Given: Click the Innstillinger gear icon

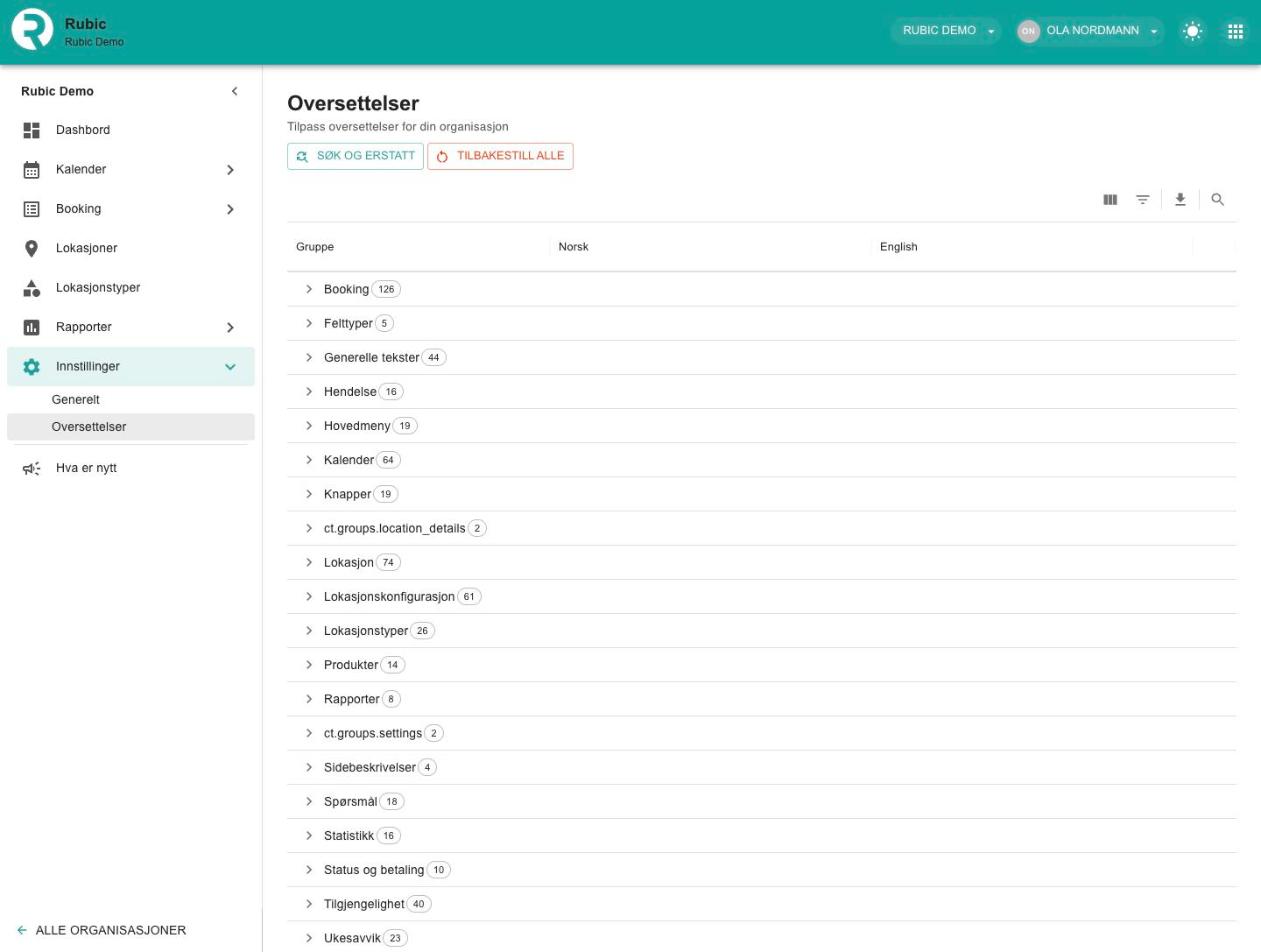Looking at the screenshot, I should point(32,367).
